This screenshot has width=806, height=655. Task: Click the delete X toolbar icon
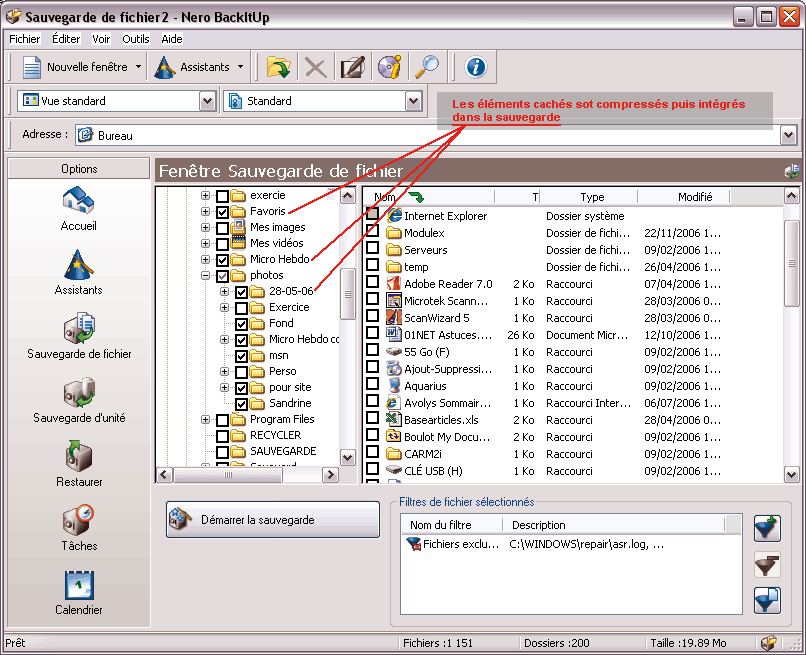[x=316, y=67]
